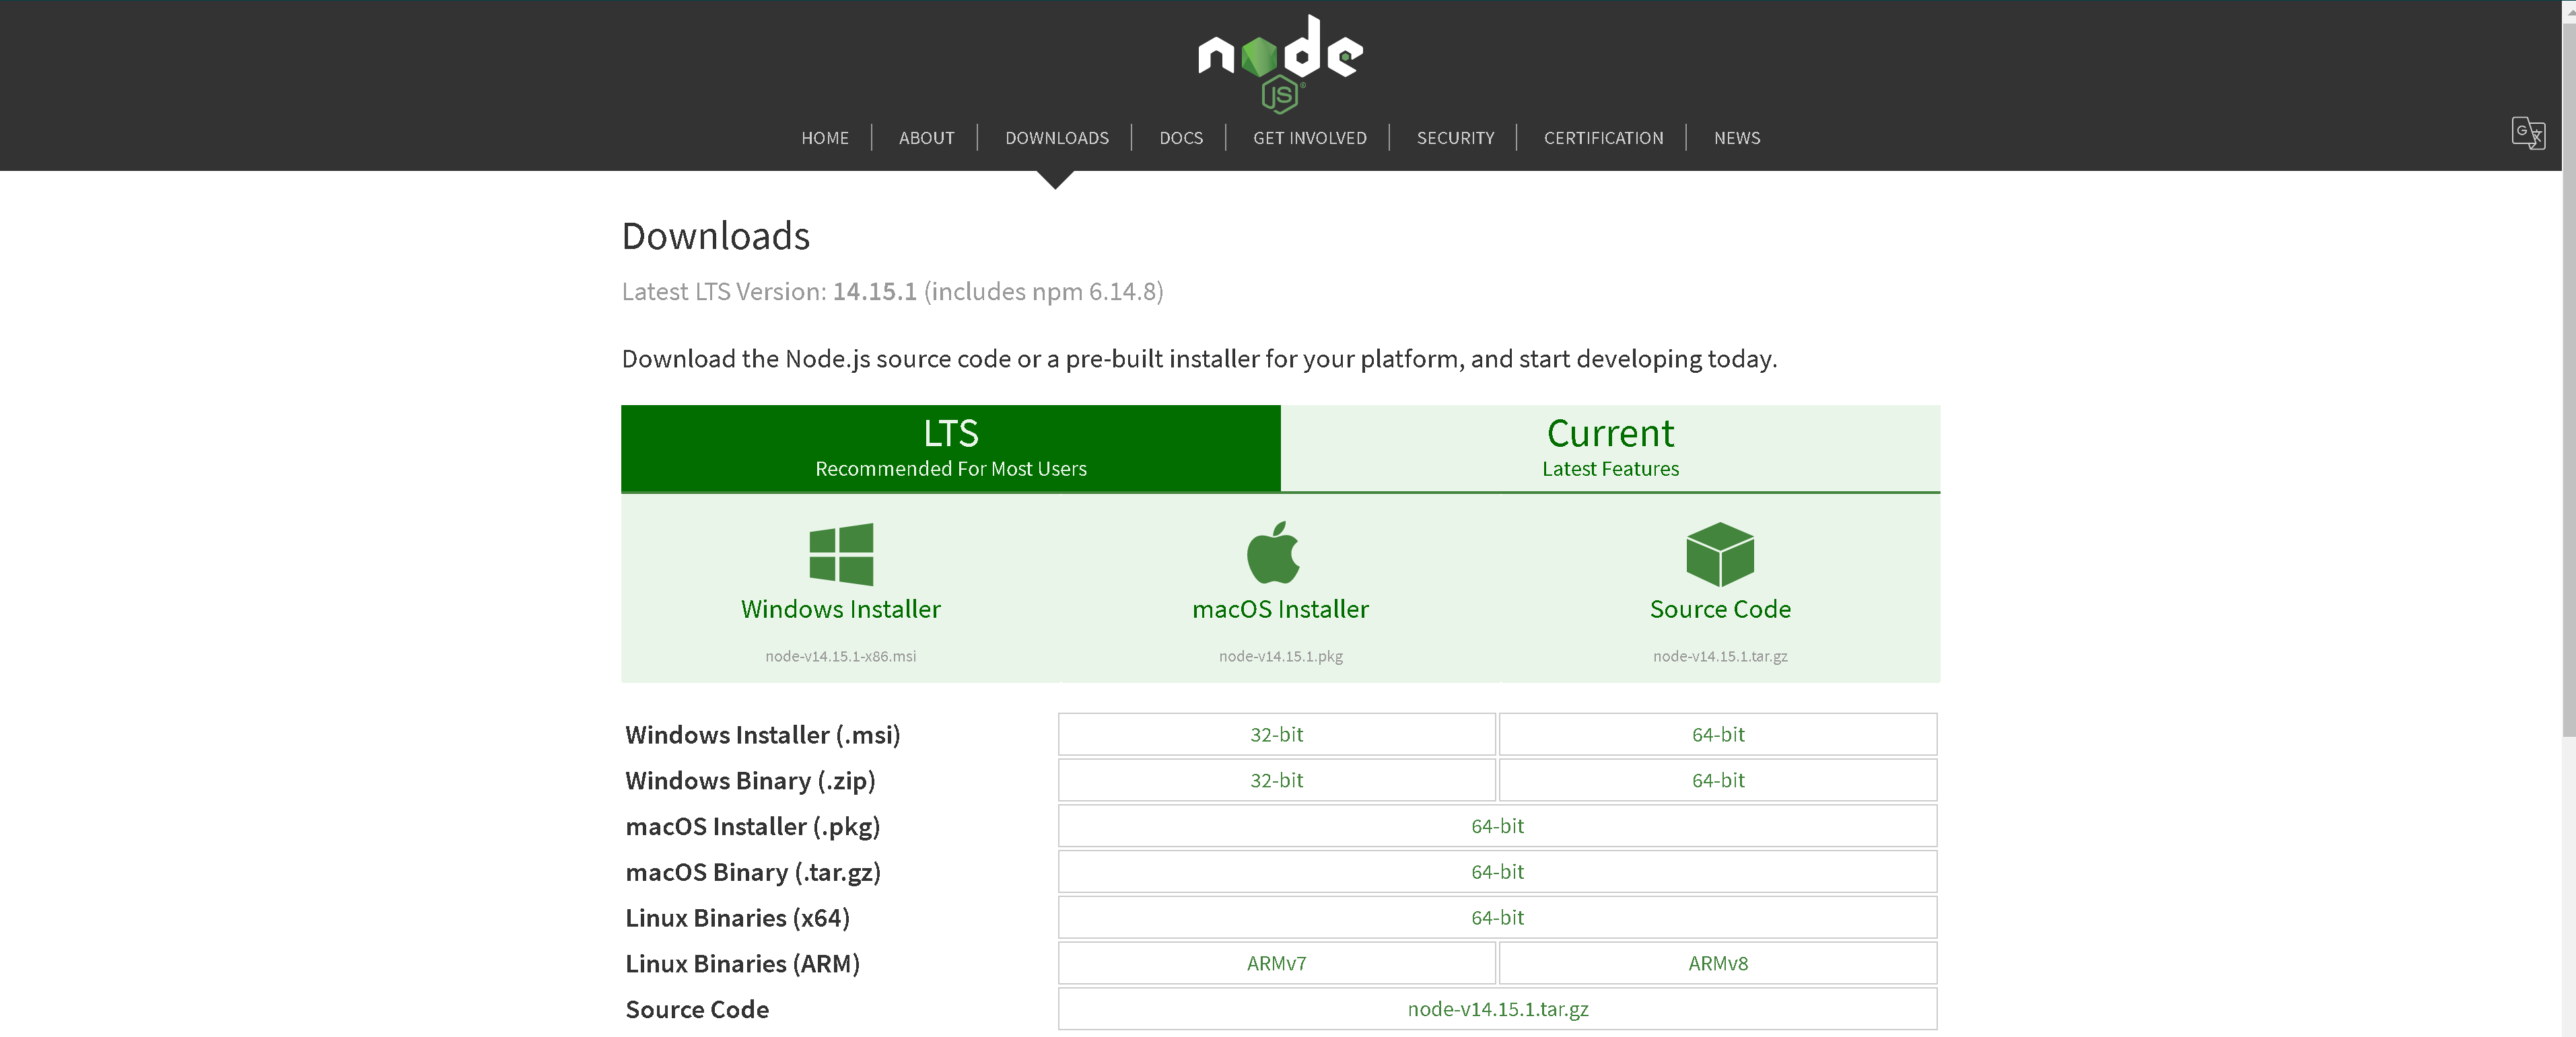Click Windows Binary 64-bit option
This screenshot has width=2576, height=1037.
[1715, 779]
